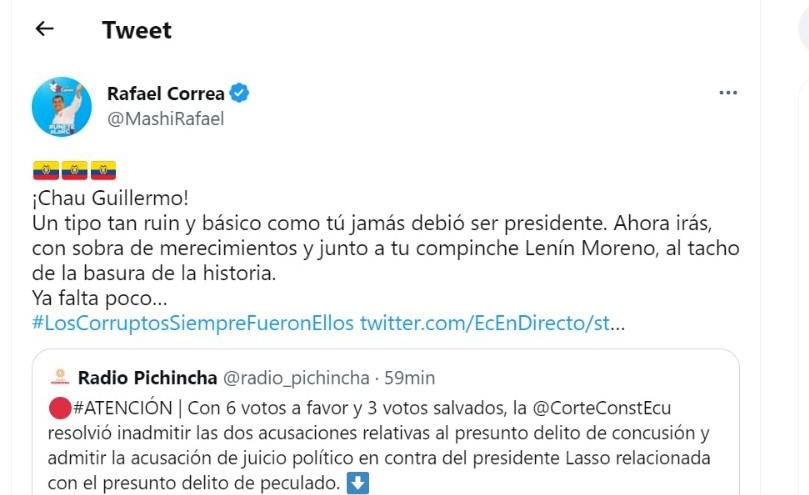Click the Radio Pichincha logo icon
This screenshot has height=495, width=809.
pyautogui.click(x=60, y=378)
